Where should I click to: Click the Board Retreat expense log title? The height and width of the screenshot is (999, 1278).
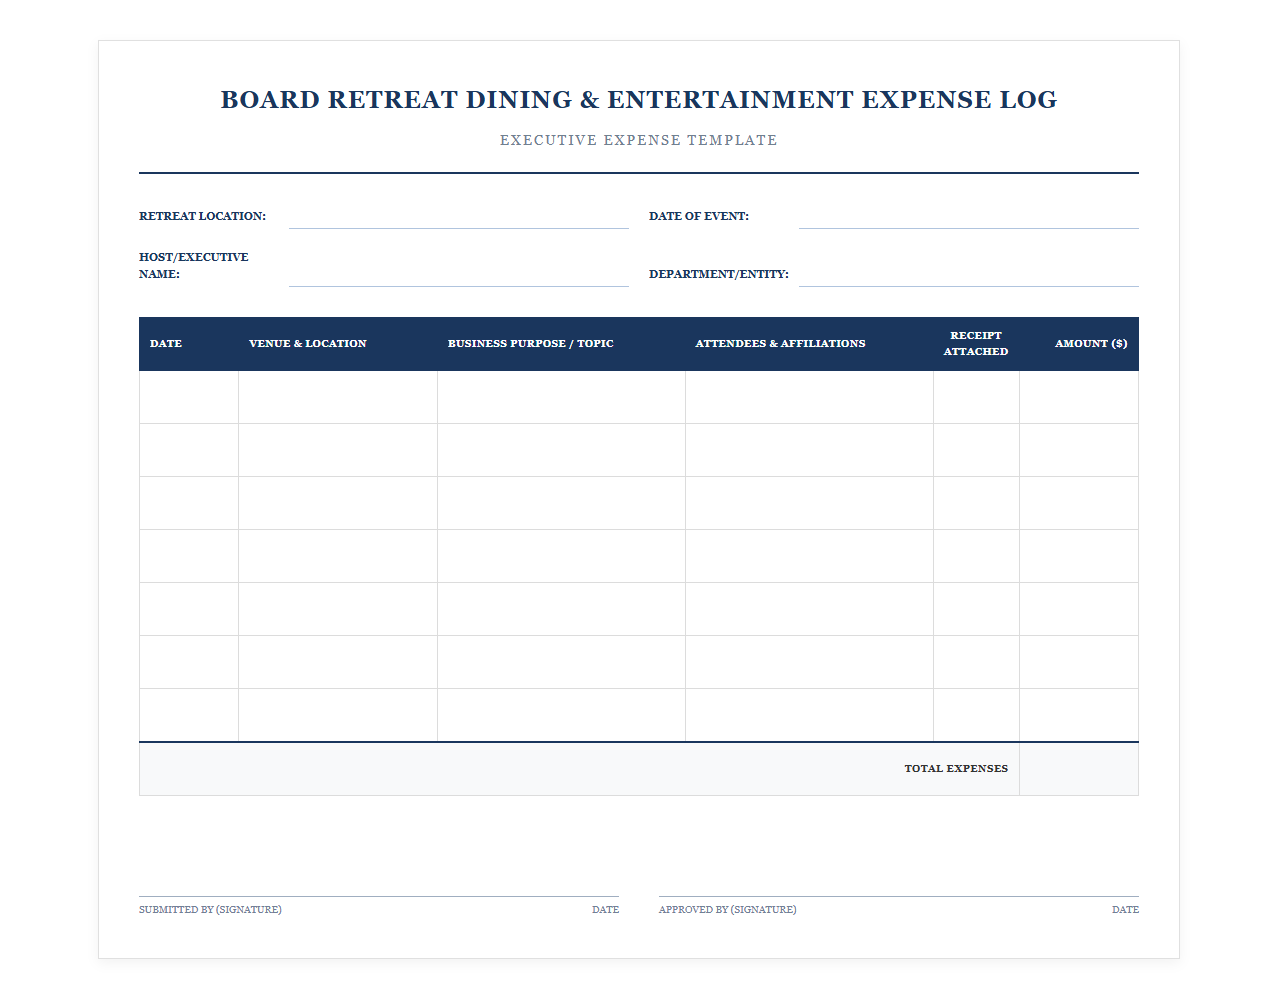click(638, 100)
